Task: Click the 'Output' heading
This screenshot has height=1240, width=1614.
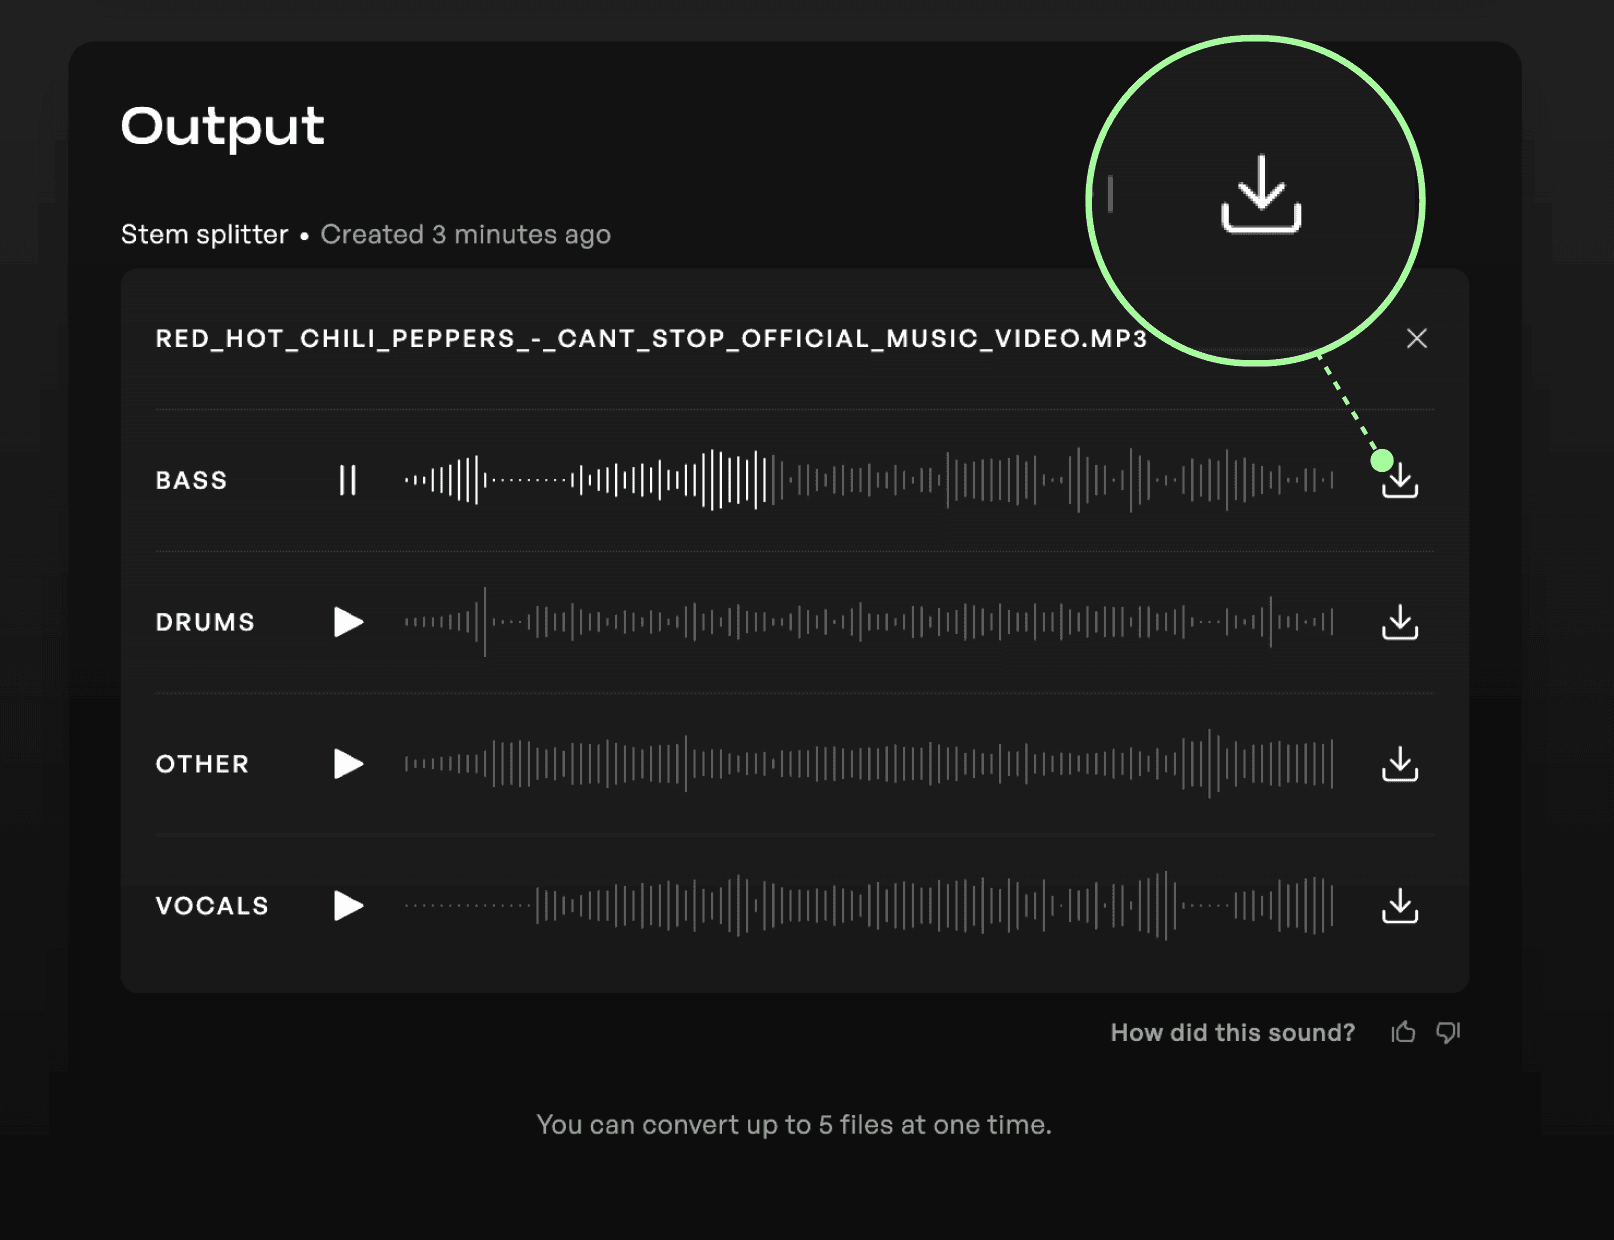Action: coord(223,127)
